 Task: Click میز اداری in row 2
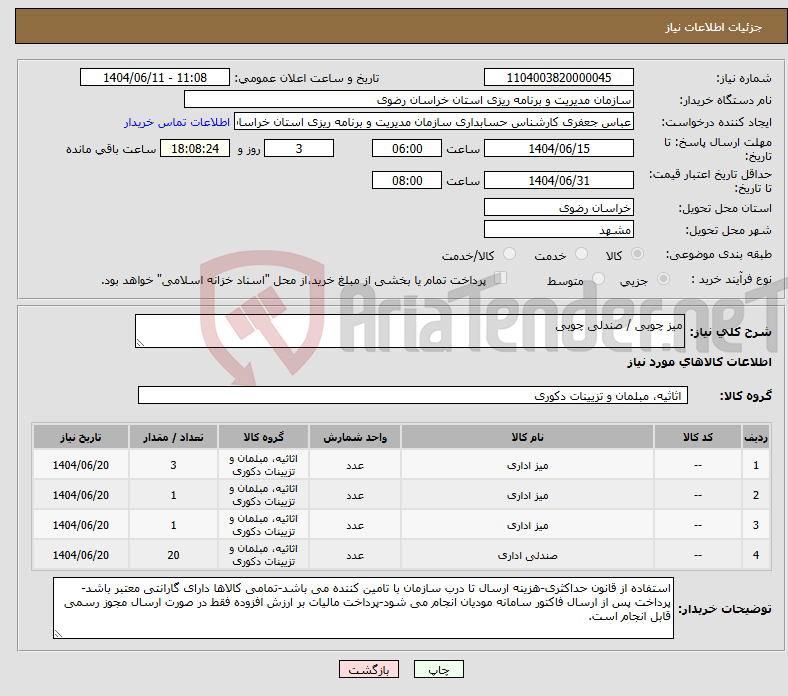pos(527,495)
